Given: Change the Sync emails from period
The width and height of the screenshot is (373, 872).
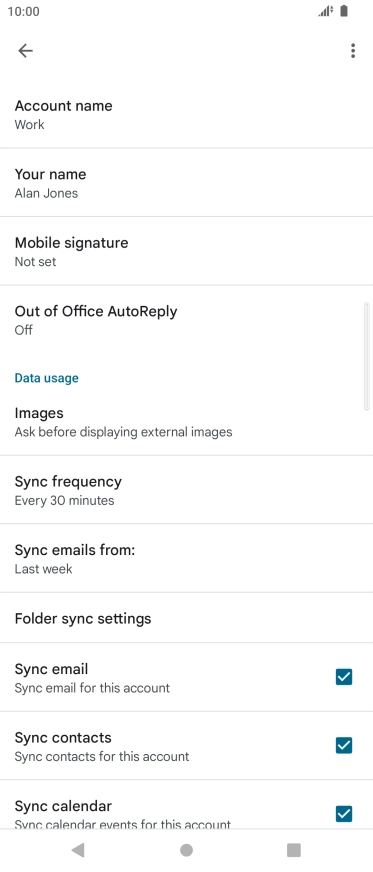Looking at the screenshot, I should [x=186, y=558].
